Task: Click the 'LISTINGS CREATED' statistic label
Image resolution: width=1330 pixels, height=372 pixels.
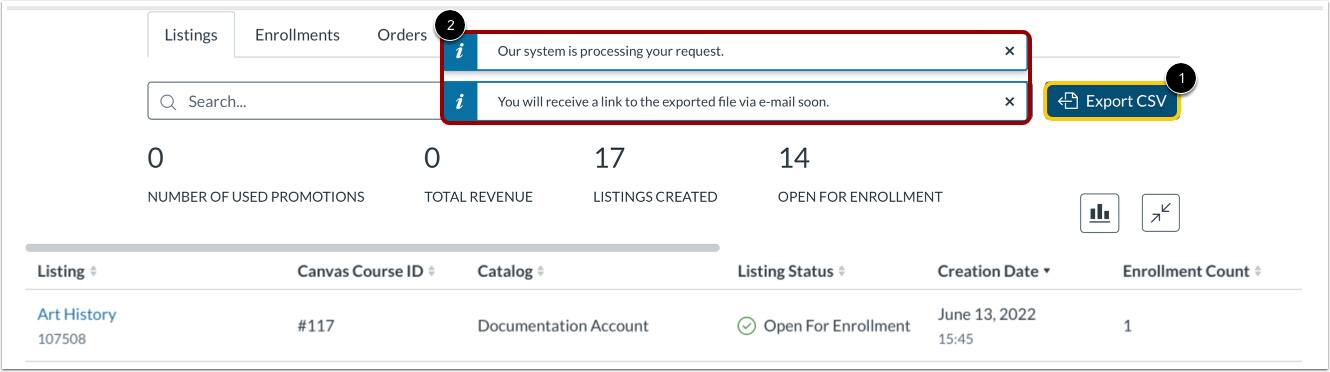Action: 655,197
